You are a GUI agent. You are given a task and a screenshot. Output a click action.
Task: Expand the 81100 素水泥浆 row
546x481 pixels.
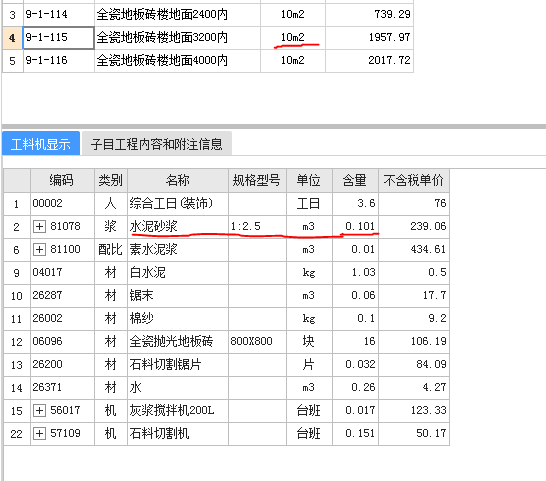pos(39,250)
